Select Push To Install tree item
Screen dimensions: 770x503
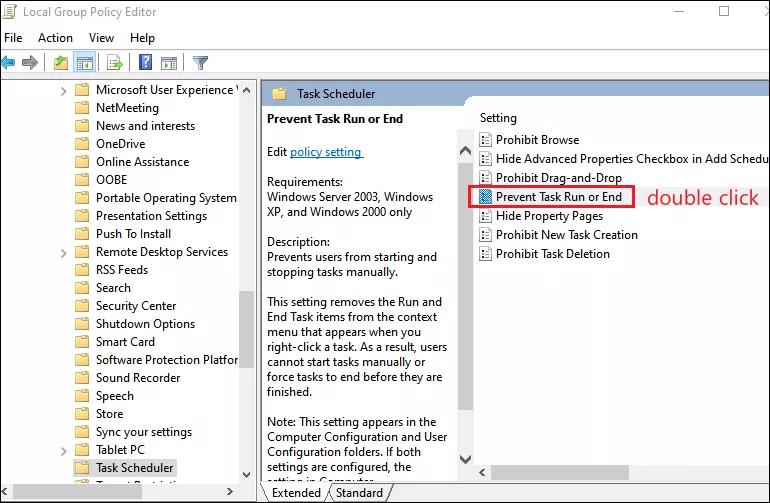click(x=133, y=234)
